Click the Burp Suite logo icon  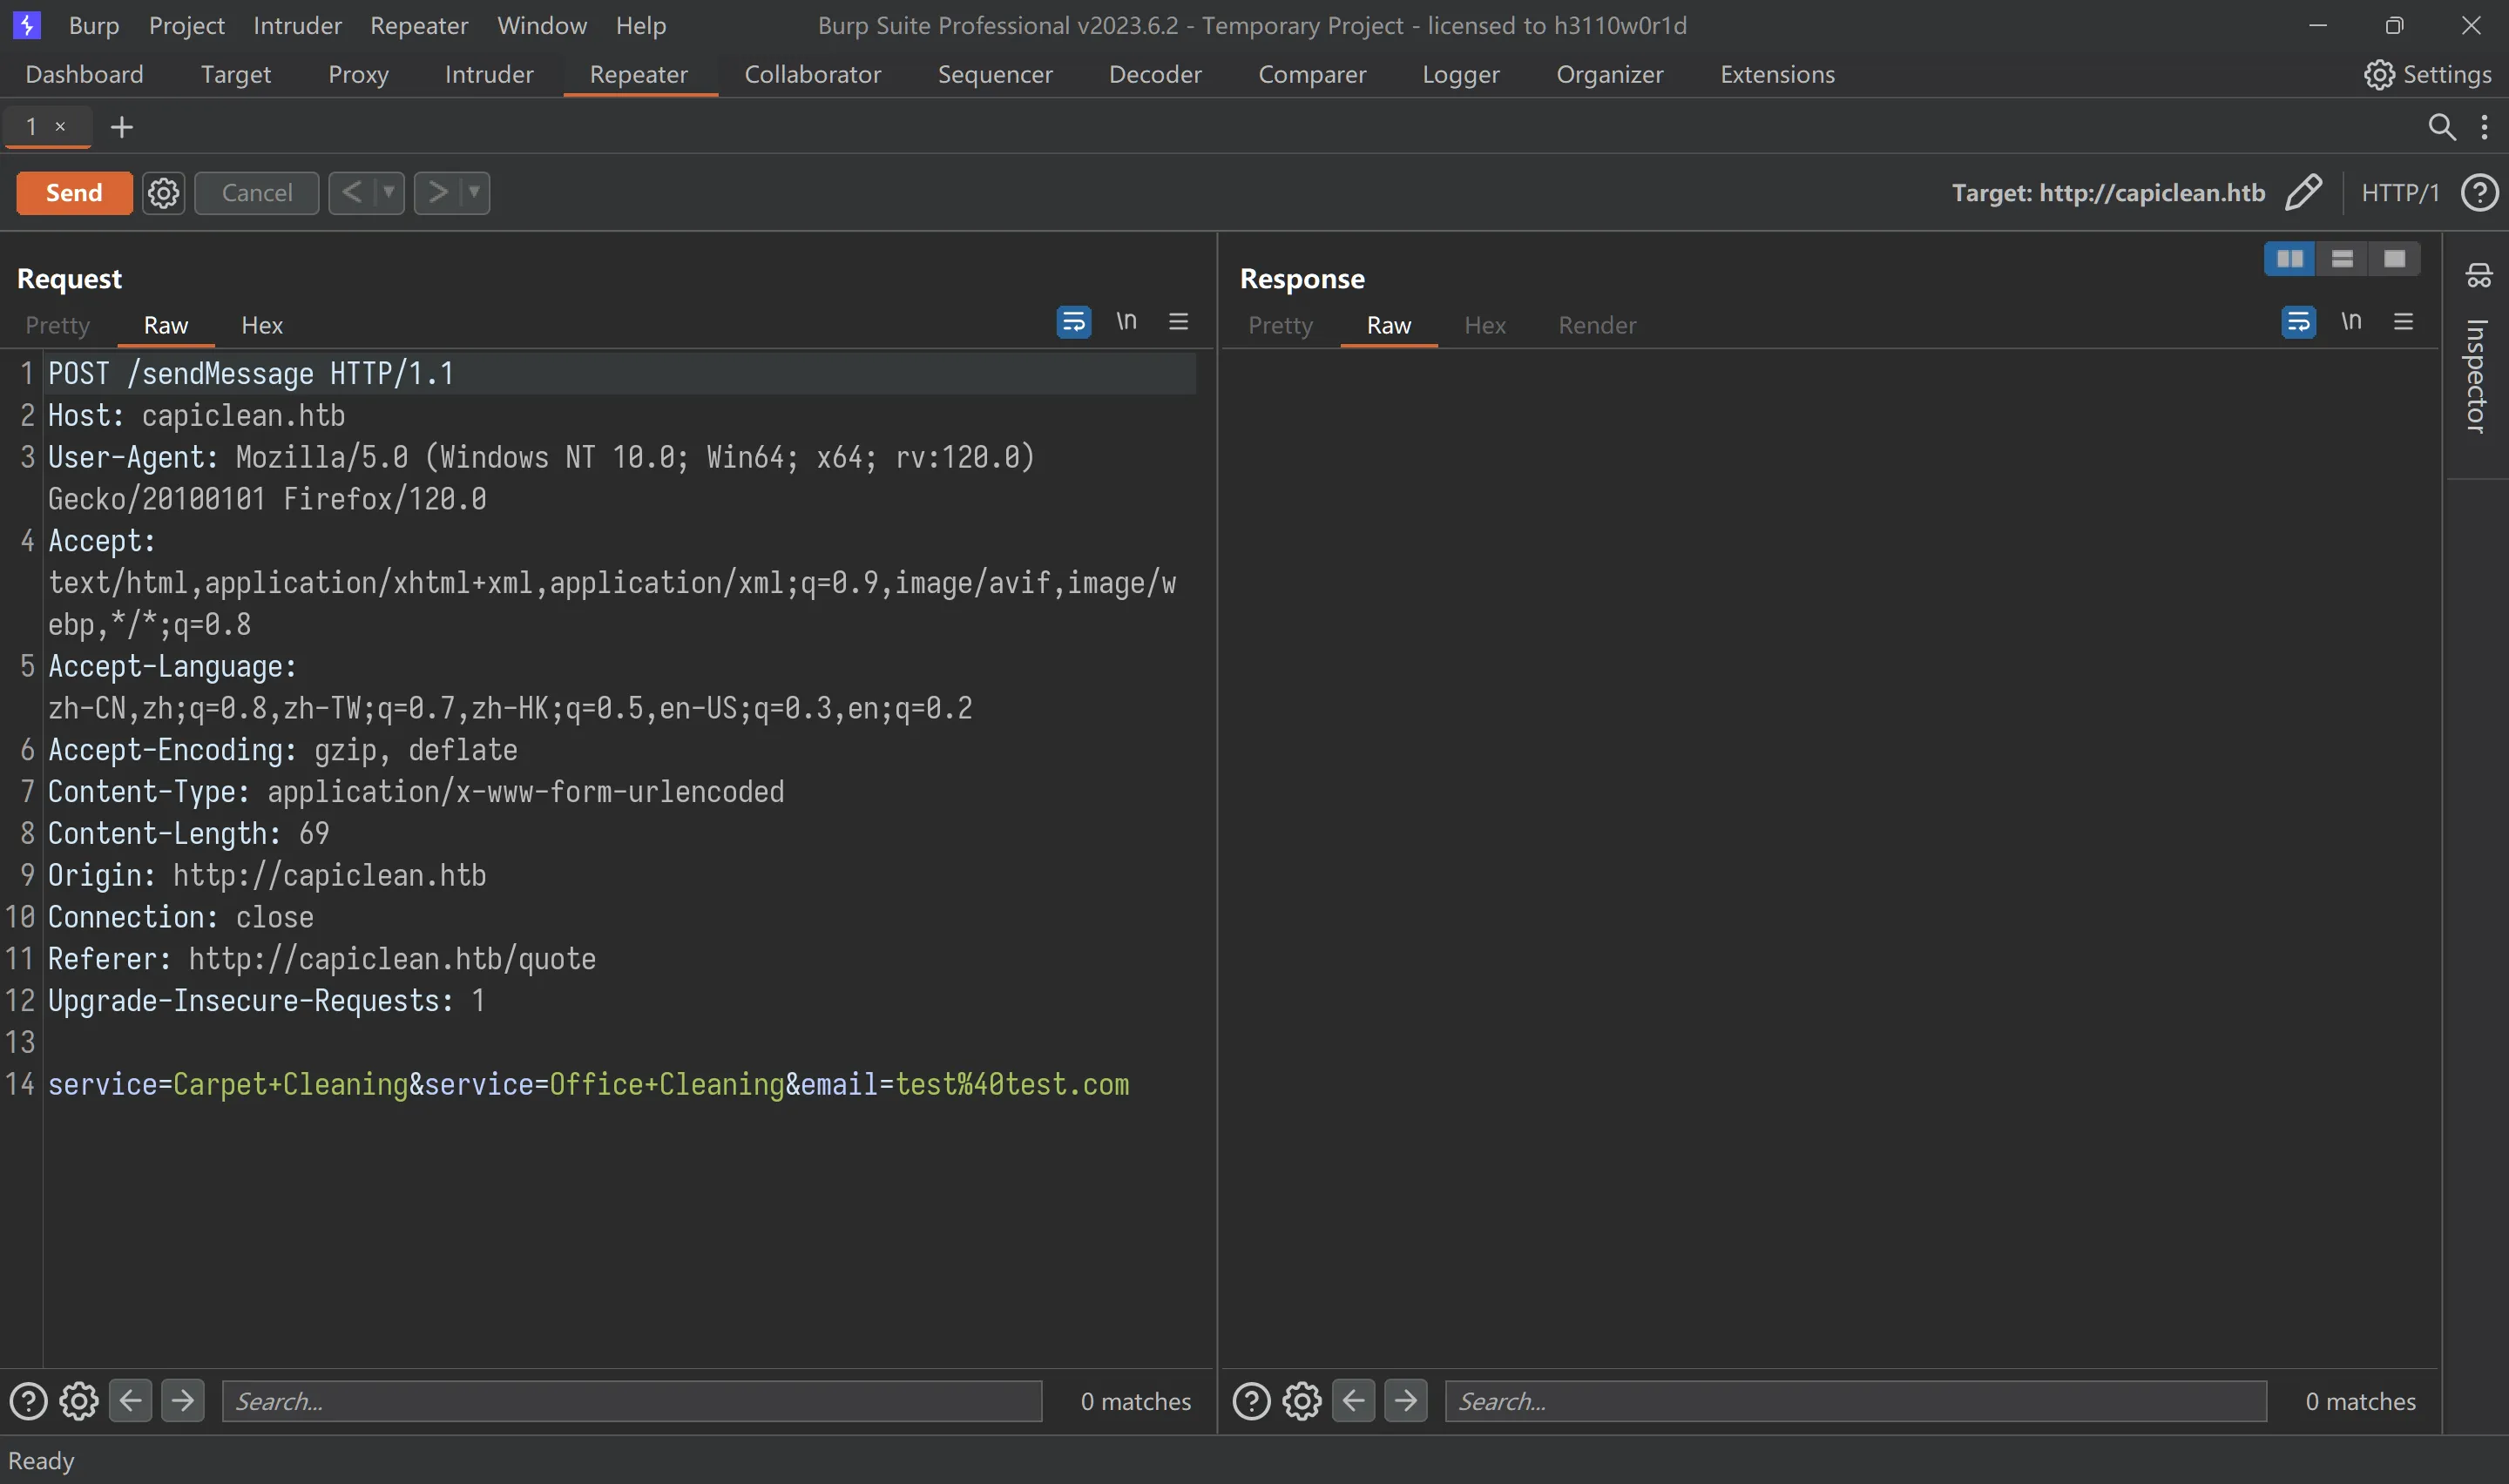[x=27, y=25]
